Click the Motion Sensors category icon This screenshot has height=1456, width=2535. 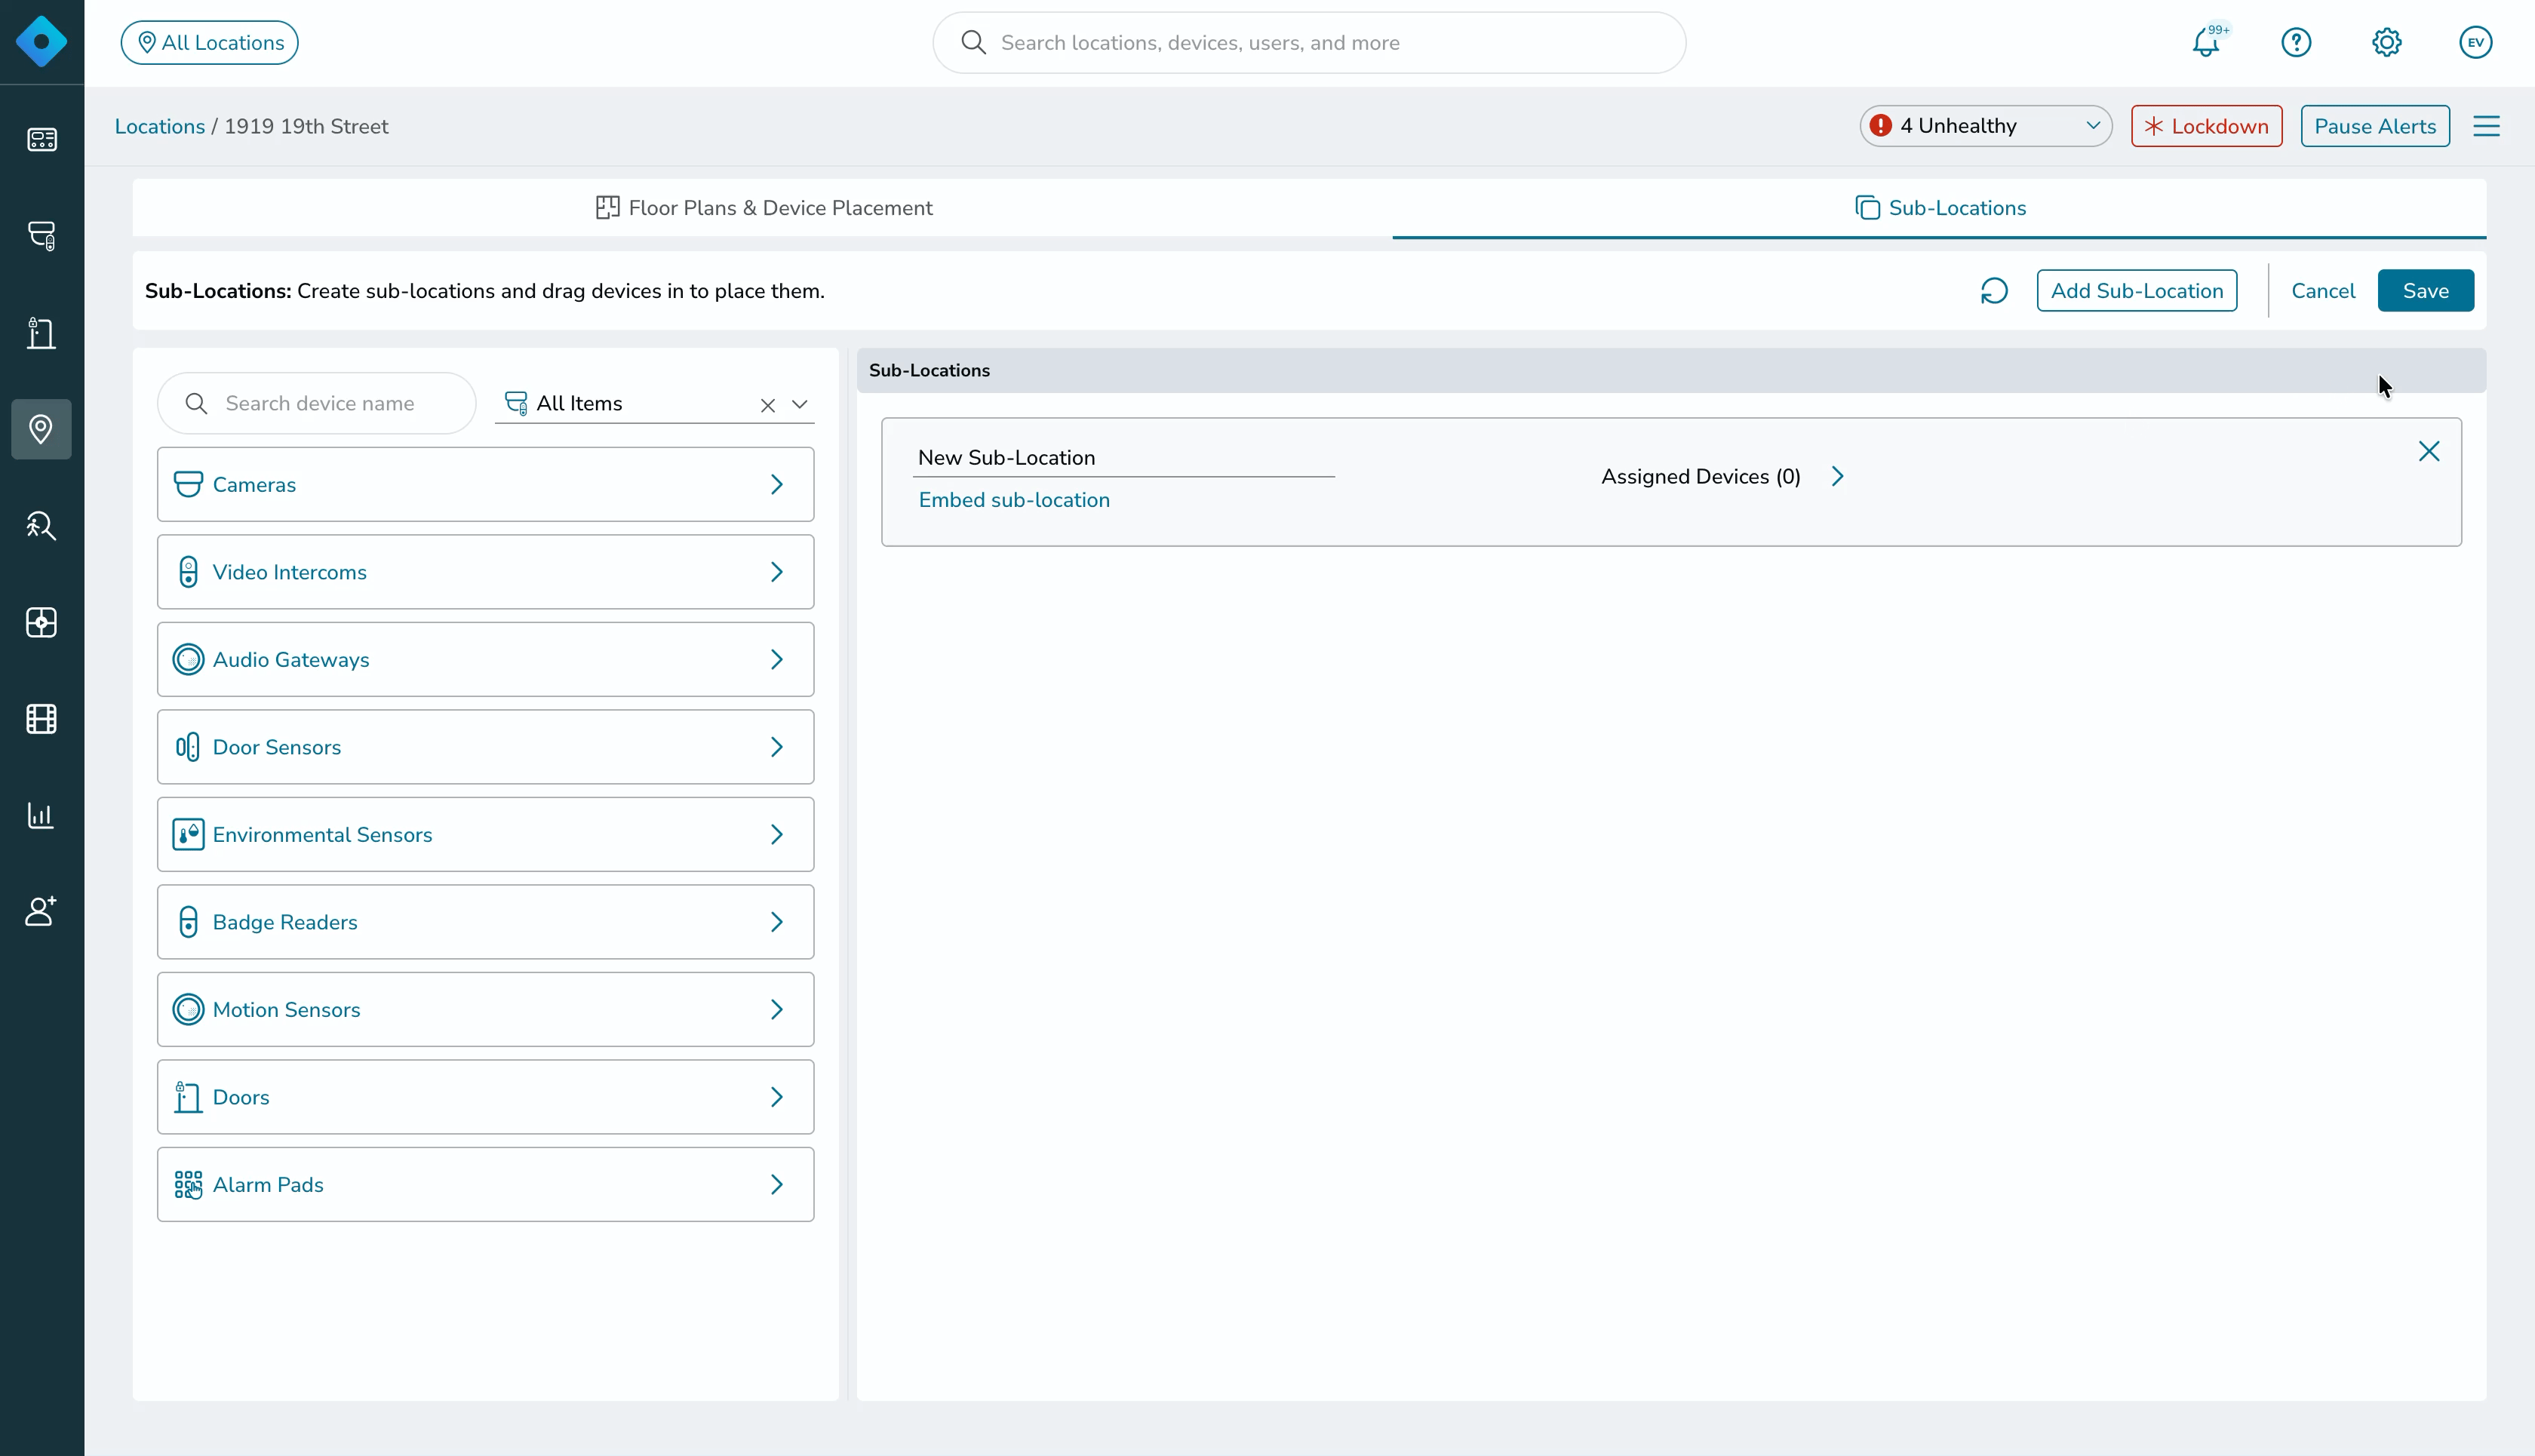[x=188, y=1009]
